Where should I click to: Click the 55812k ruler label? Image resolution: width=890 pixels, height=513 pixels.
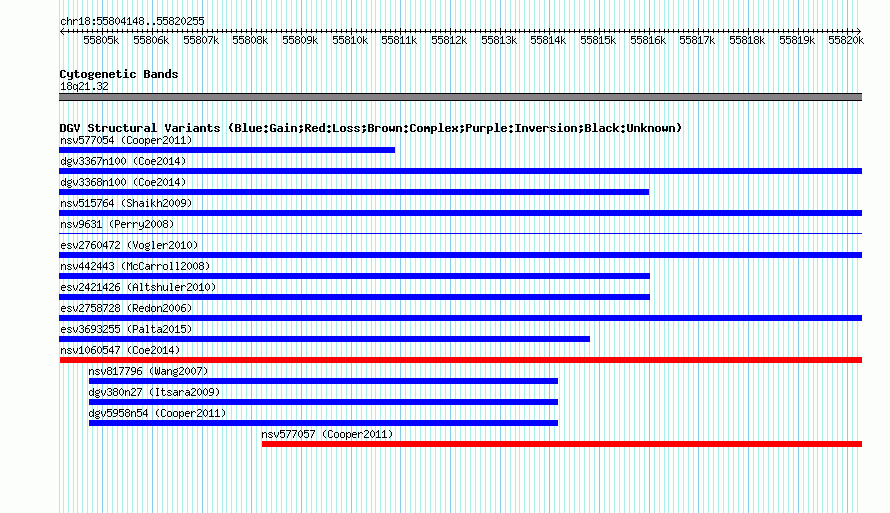(449, 40)
